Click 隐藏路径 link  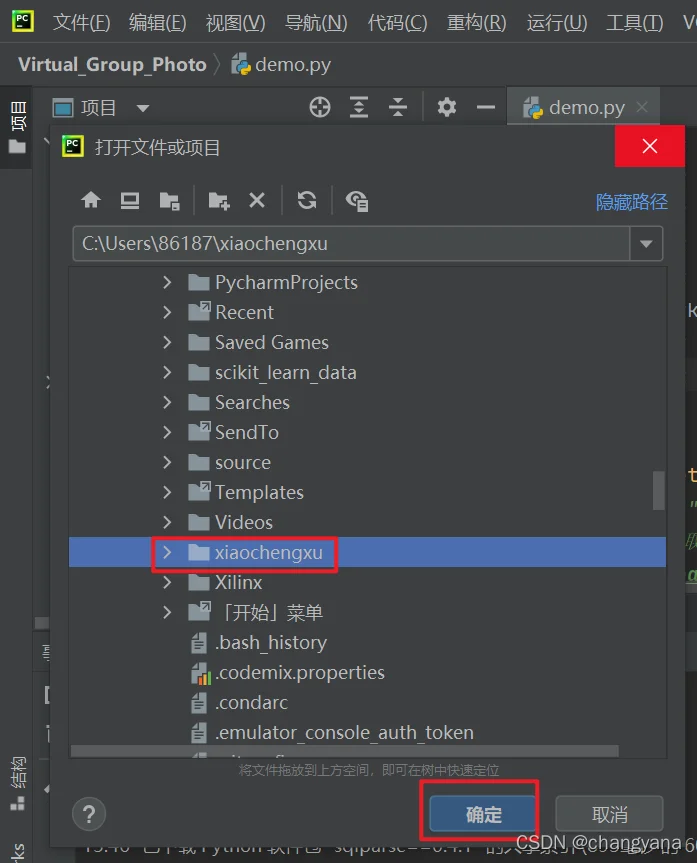(x=631, y=201)
